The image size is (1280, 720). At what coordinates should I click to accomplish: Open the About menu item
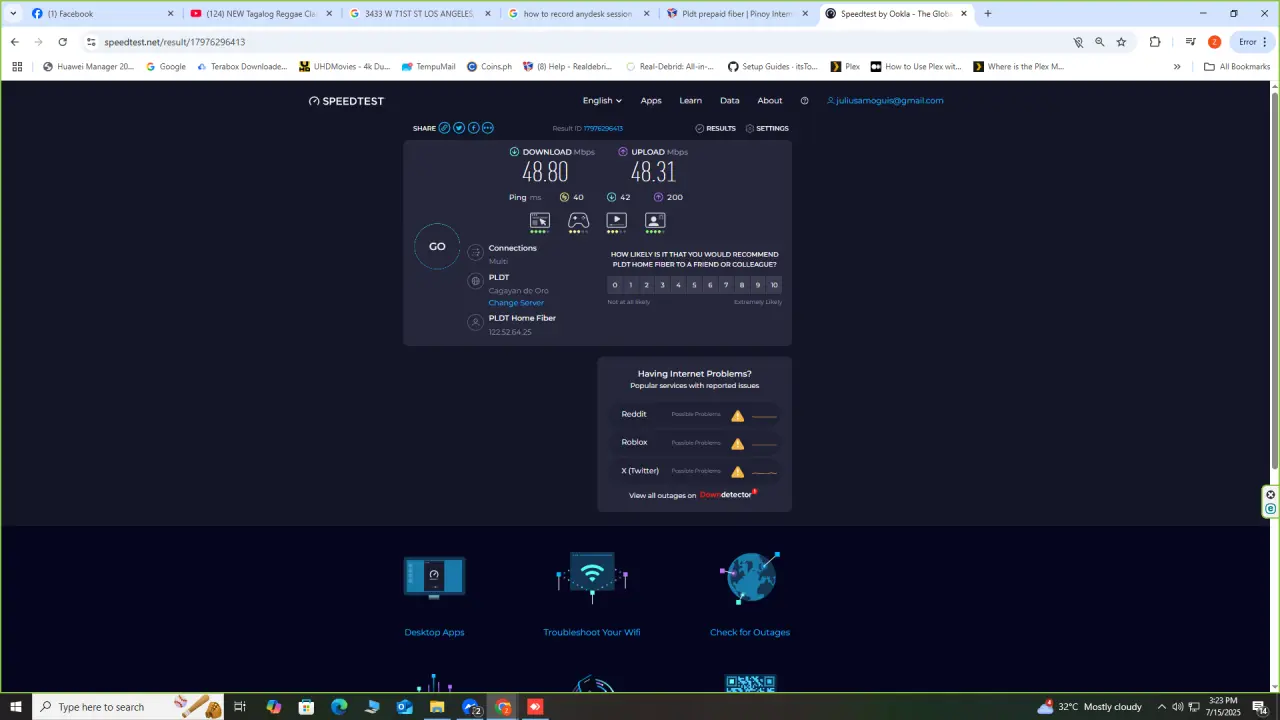point(770,100)
